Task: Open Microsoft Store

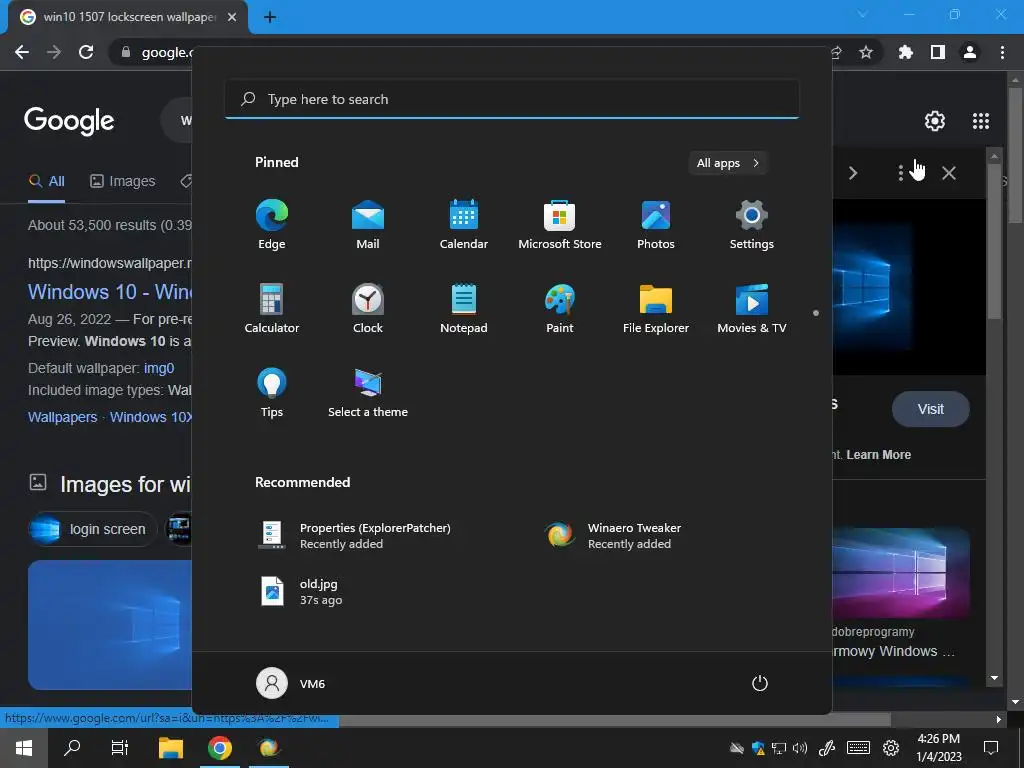Action: [560, 225]
